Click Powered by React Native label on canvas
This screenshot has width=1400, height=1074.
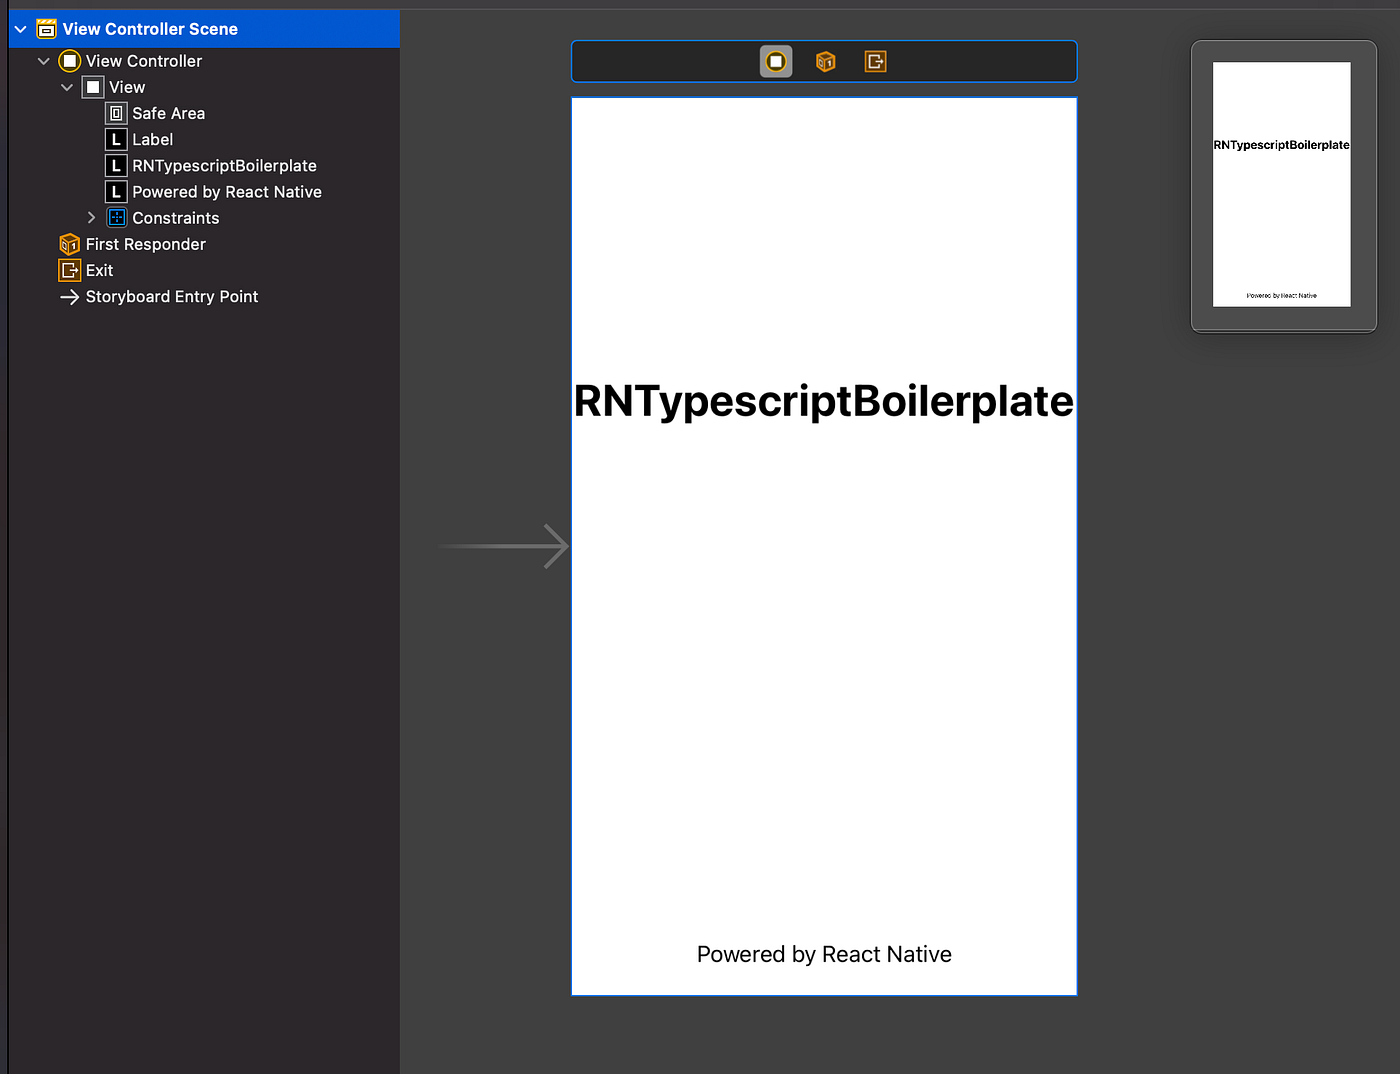click(824, 955)
